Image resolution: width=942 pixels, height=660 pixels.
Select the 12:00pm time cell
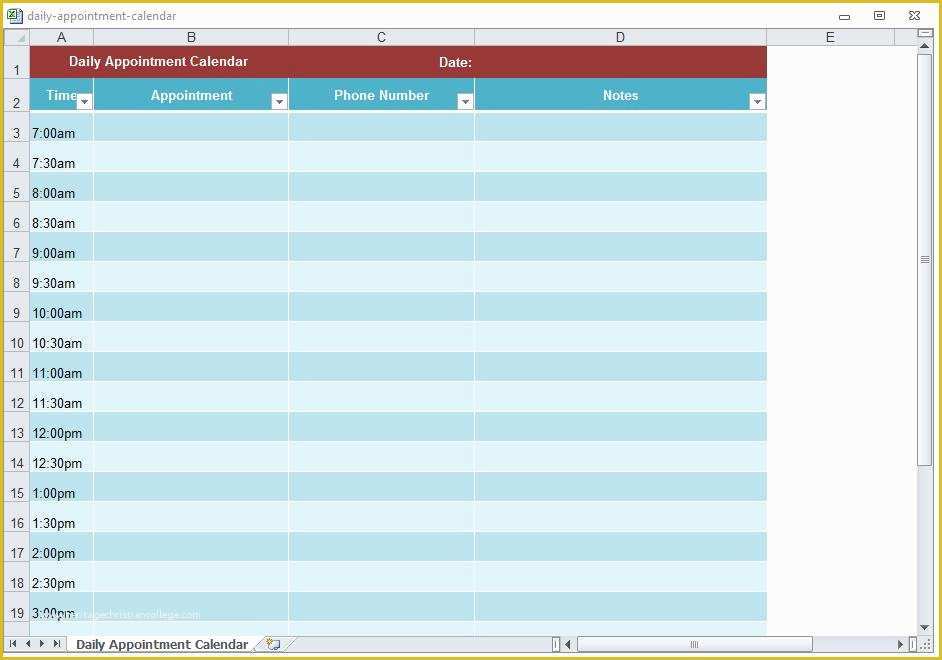coord(61,427)
